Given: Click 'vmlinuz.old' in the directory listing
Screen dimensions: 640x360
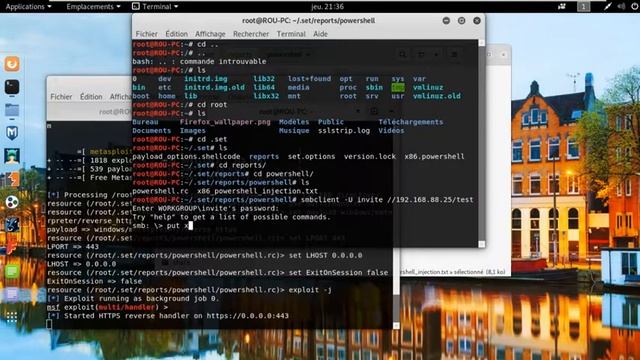Looking at the screenshot, I should (x=437, y=96).
